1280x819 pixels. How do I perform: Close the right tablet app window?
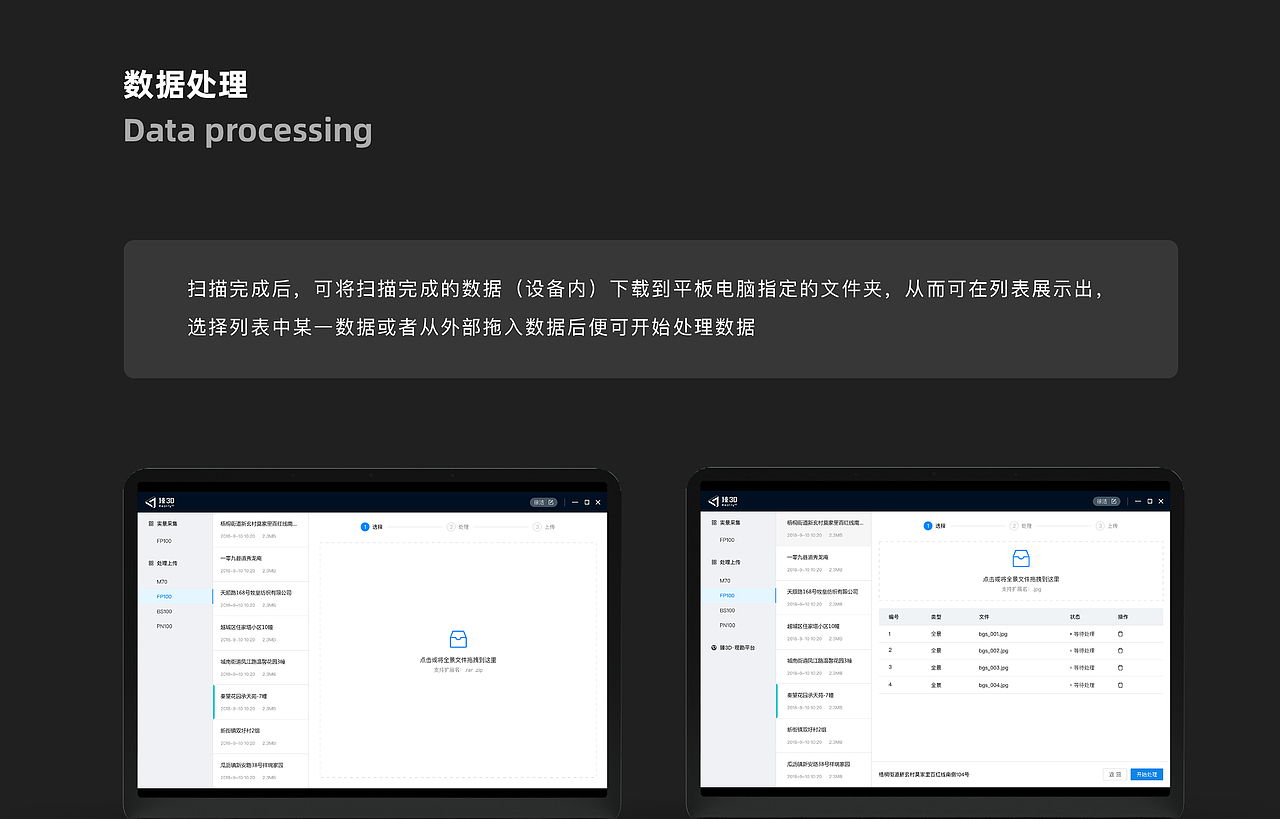click(x=1161, y=501)
